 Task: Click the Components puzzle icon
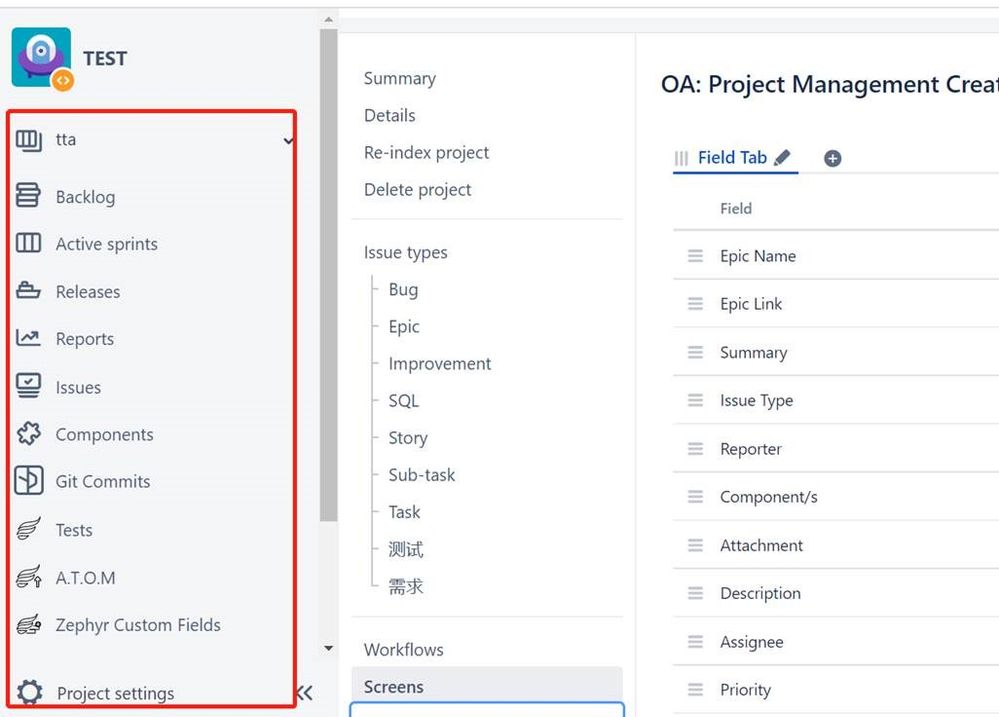coord(29,433)
